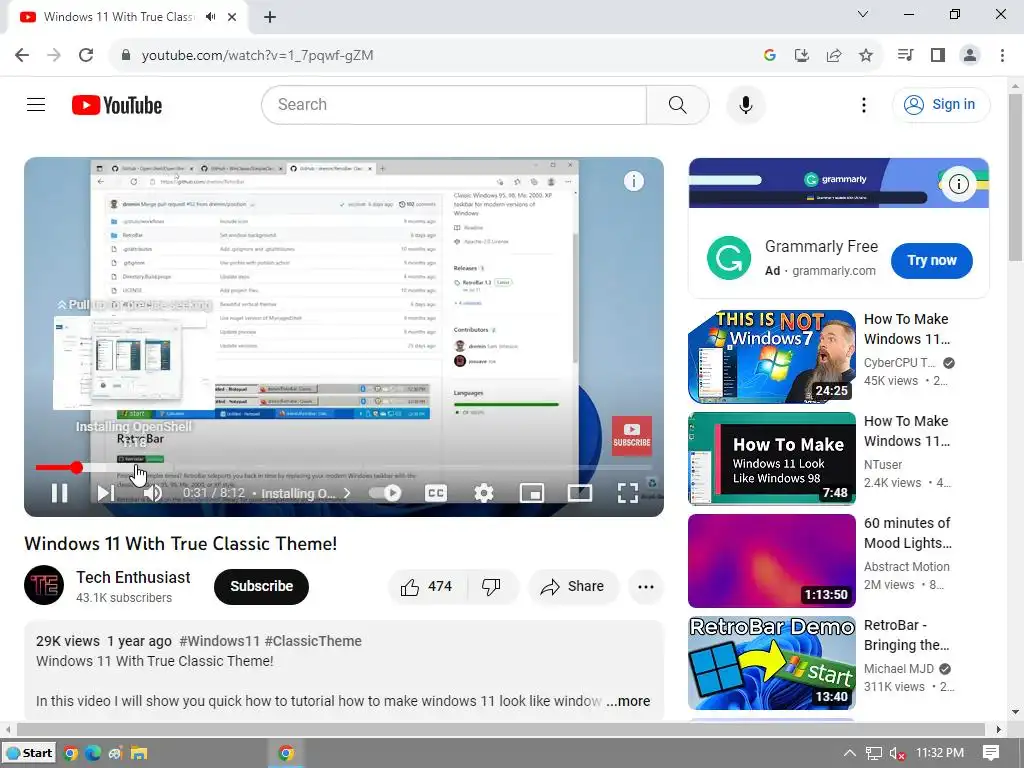Install app icon in address bar

[x=801, y=55]
